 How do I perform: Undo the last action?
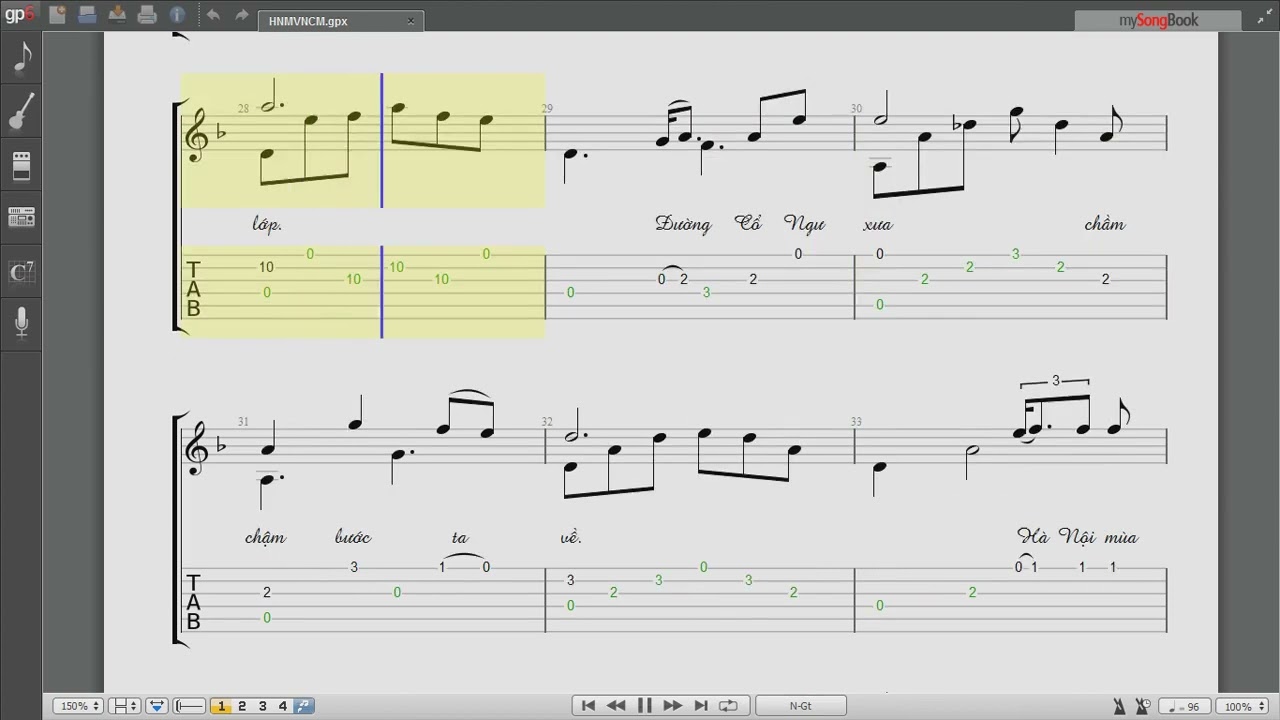[x=213, y=15]
